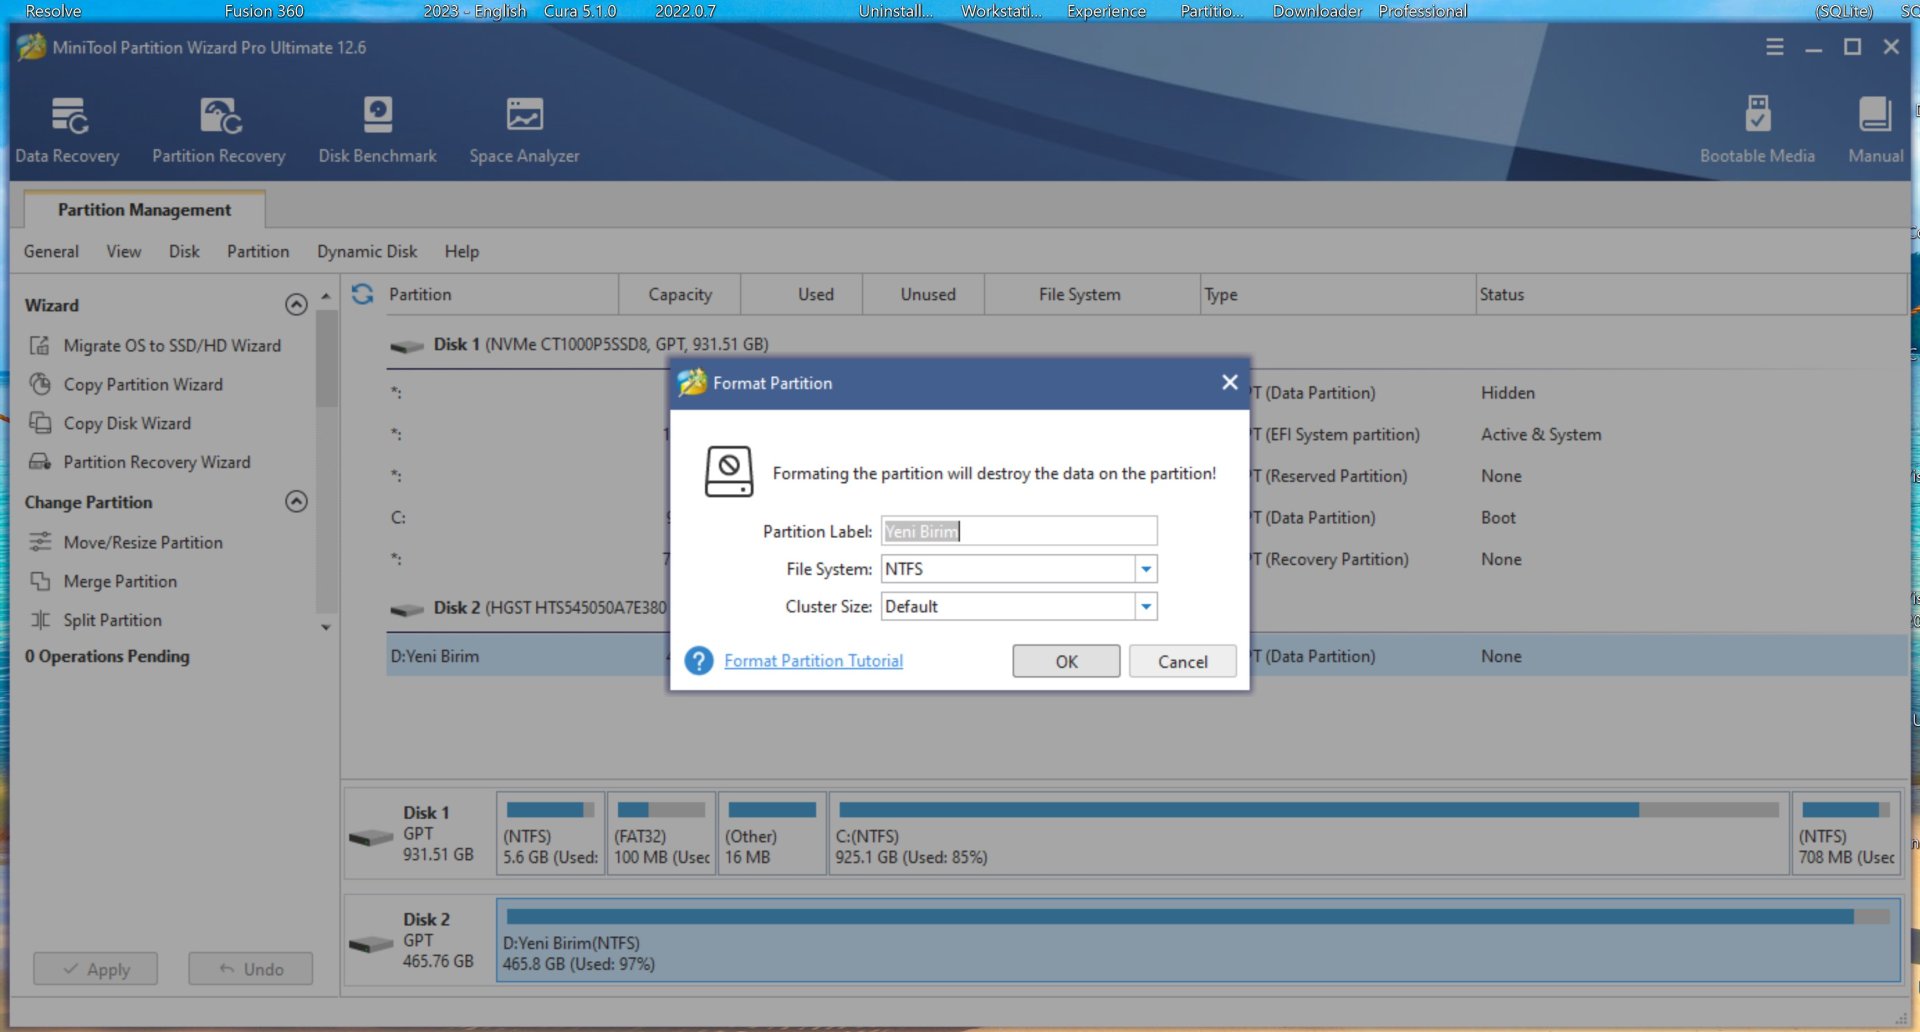Select the Partition Management tab
Image resolution: width=1920 pixels, height=1032 pixels.
click(144, 210)
